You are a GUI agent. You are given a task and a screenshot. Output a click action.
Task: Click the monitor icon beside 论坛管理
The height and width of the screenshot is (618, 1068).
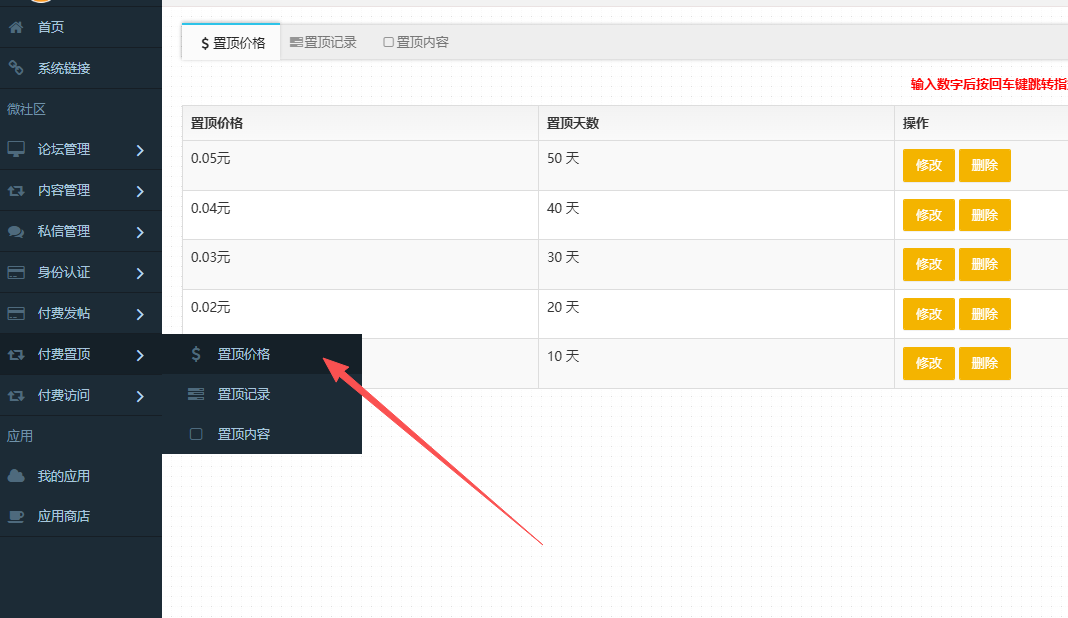(16, 149)
